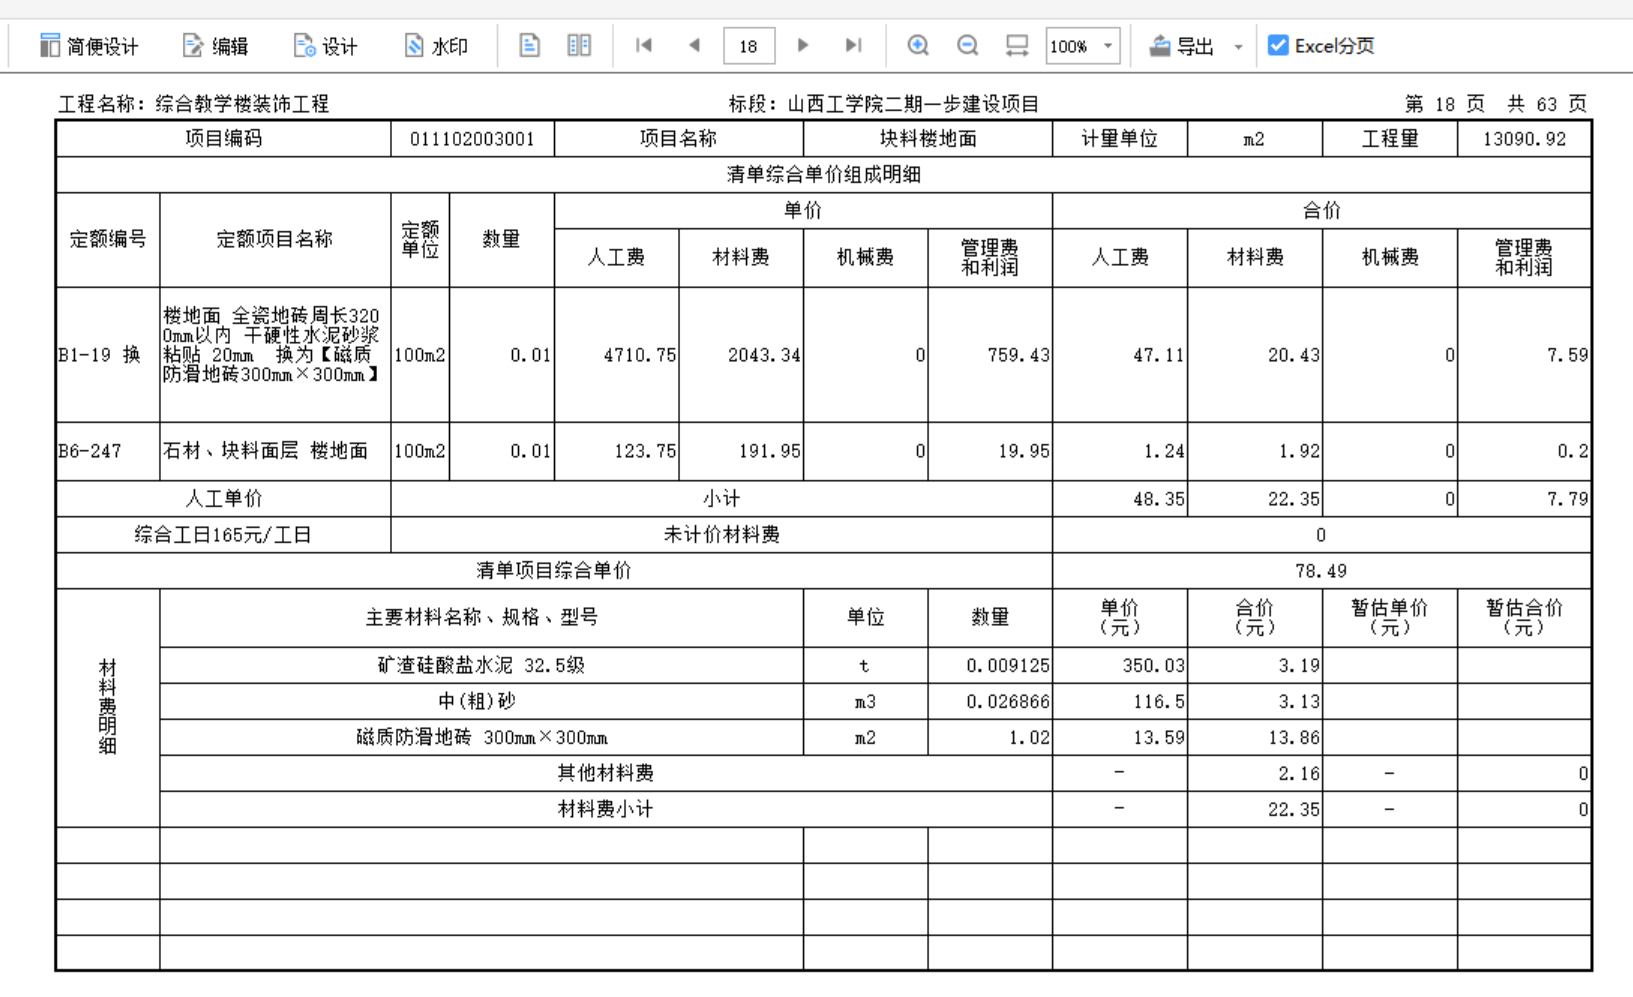Click 工程名称 header text

click(x=194, y=104)
